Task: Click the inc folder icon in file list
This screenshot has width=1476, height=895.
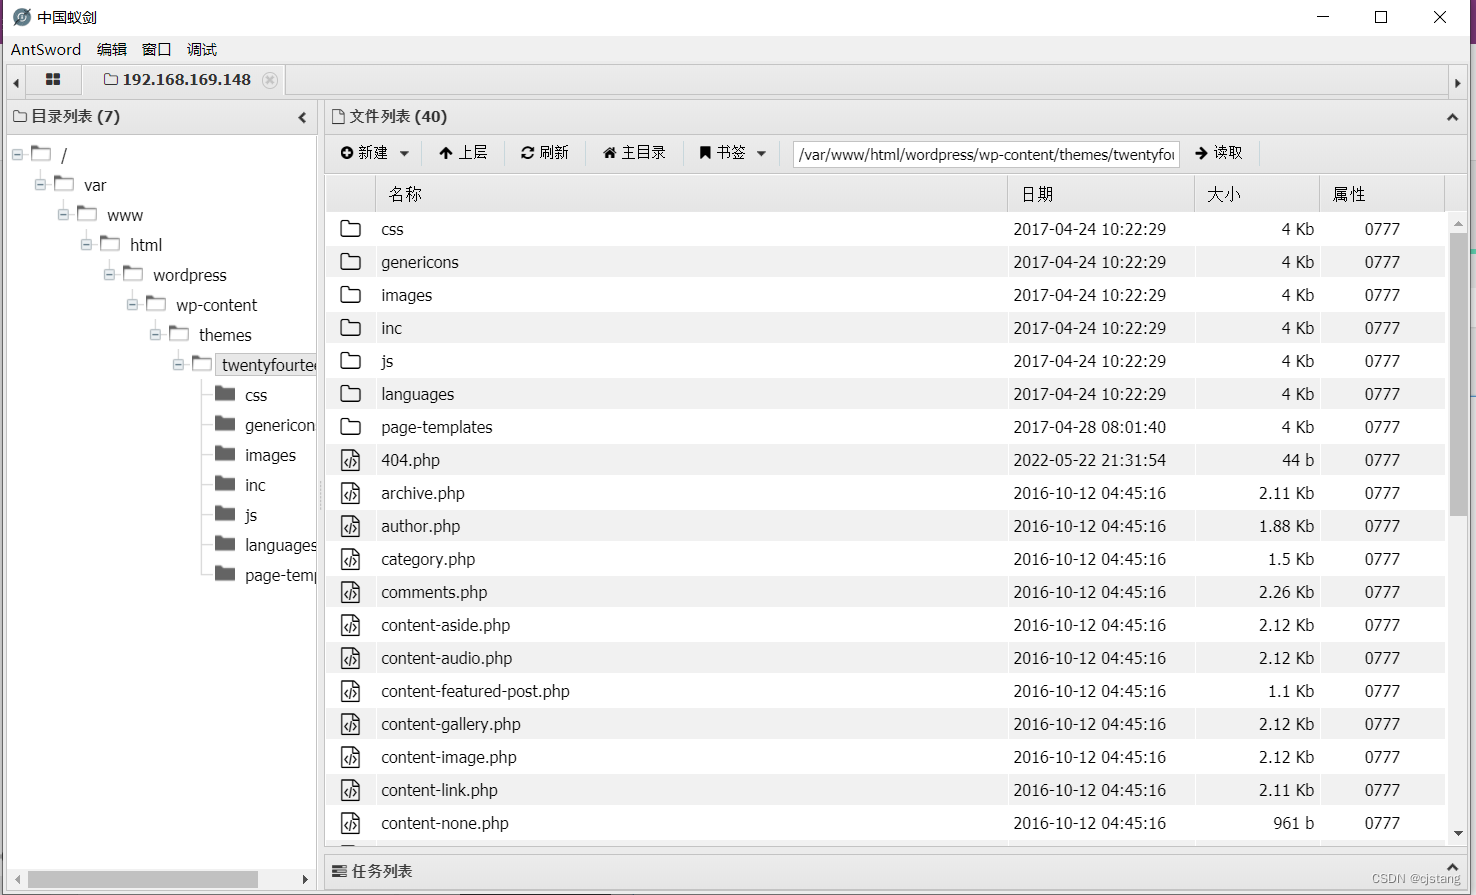Action: 350,327
